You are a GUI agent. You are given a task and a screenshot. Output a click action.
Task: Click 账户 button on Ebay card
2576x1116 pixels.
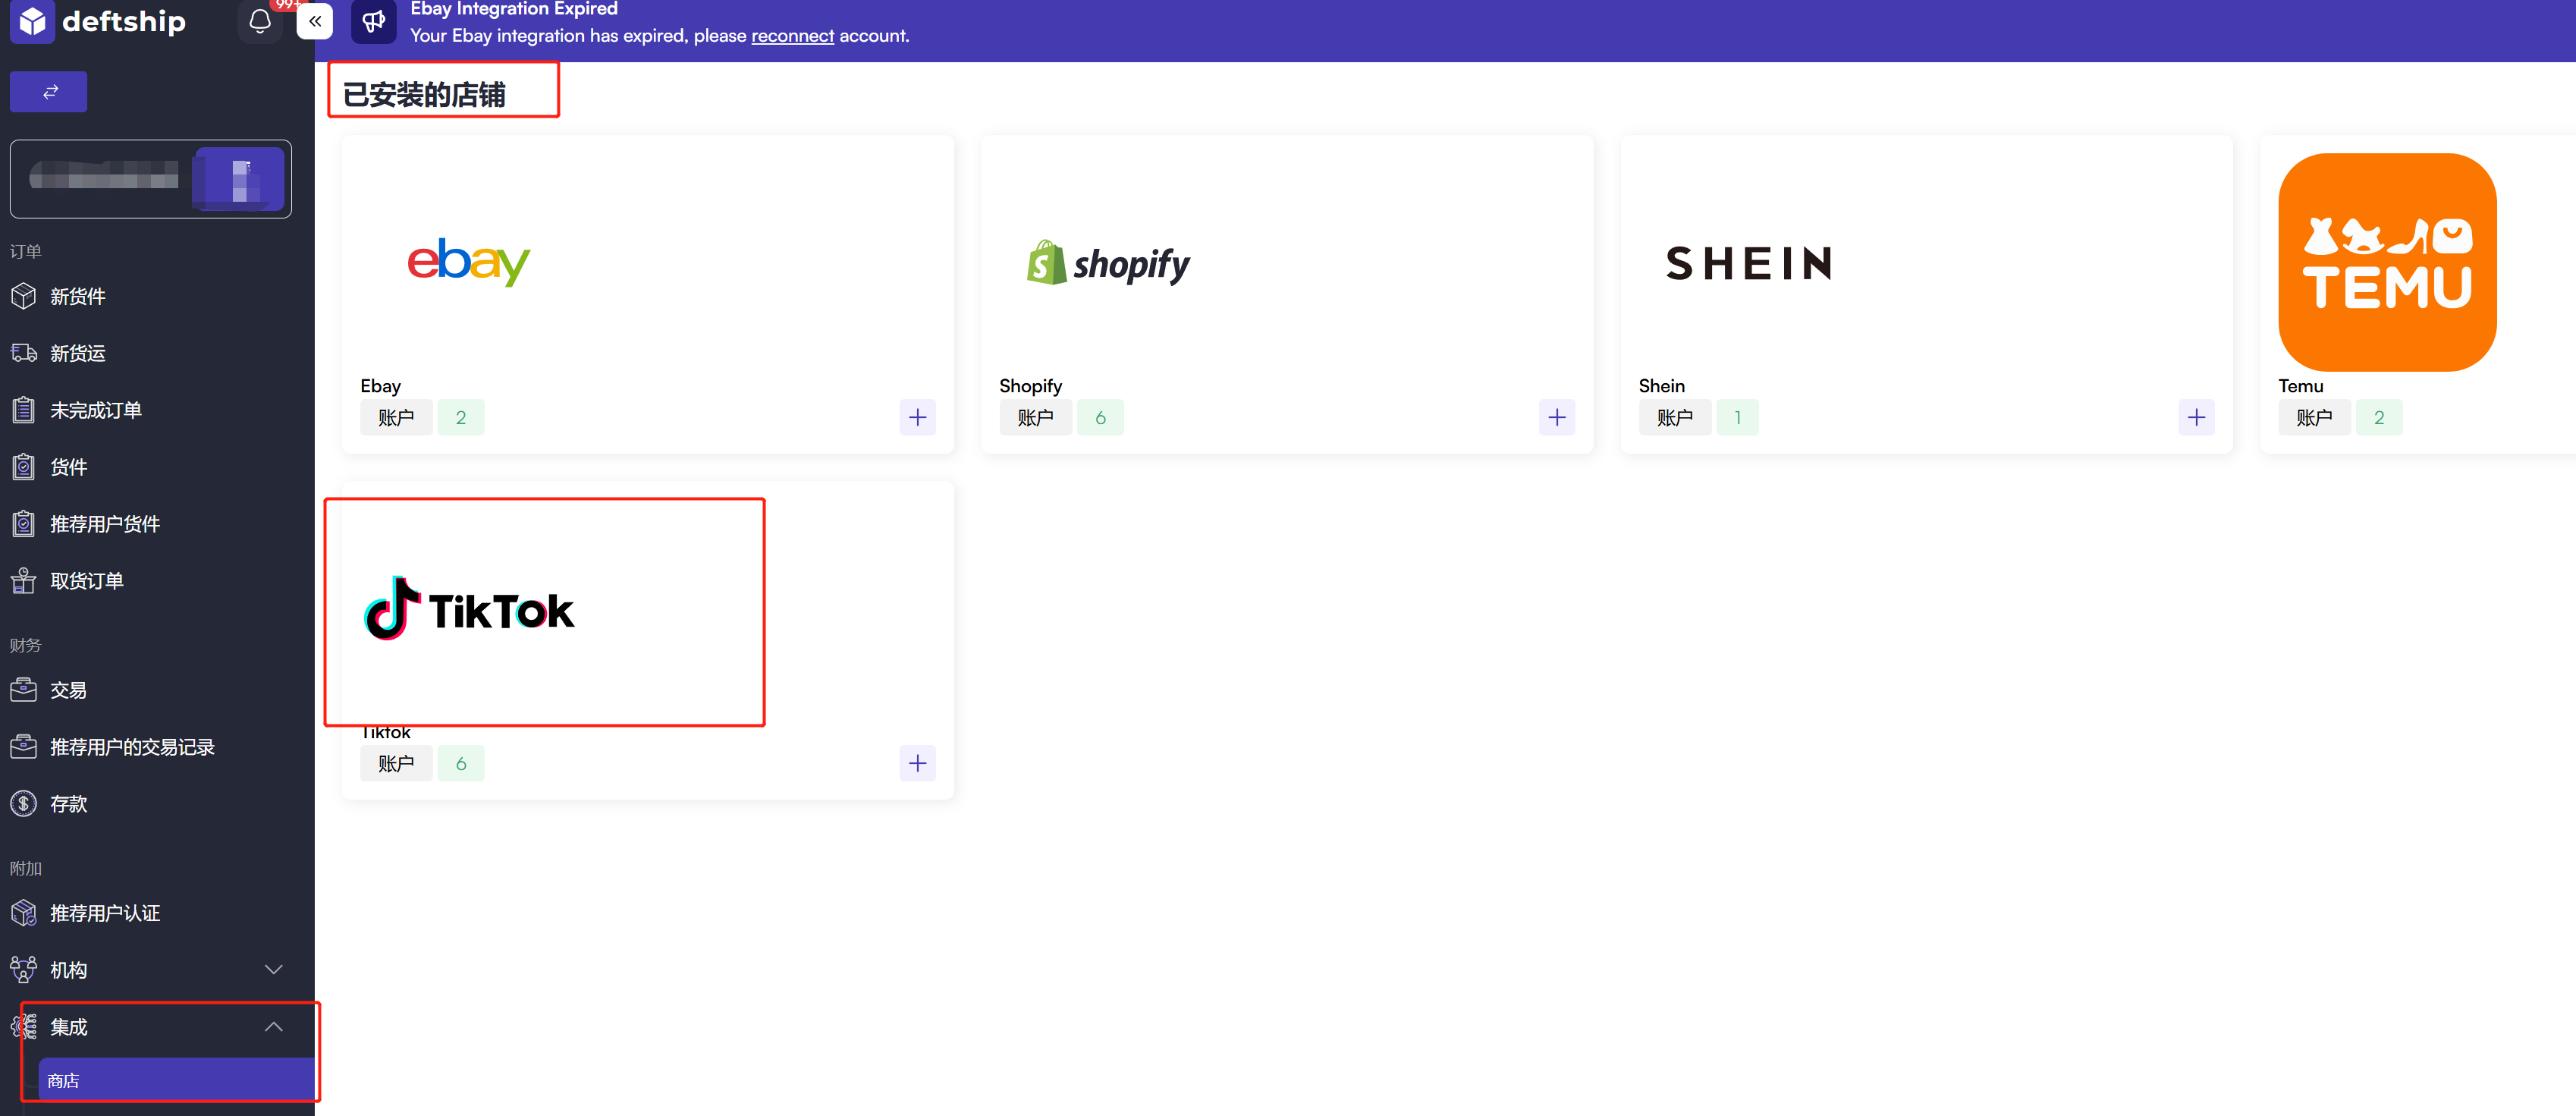[396, 417]
